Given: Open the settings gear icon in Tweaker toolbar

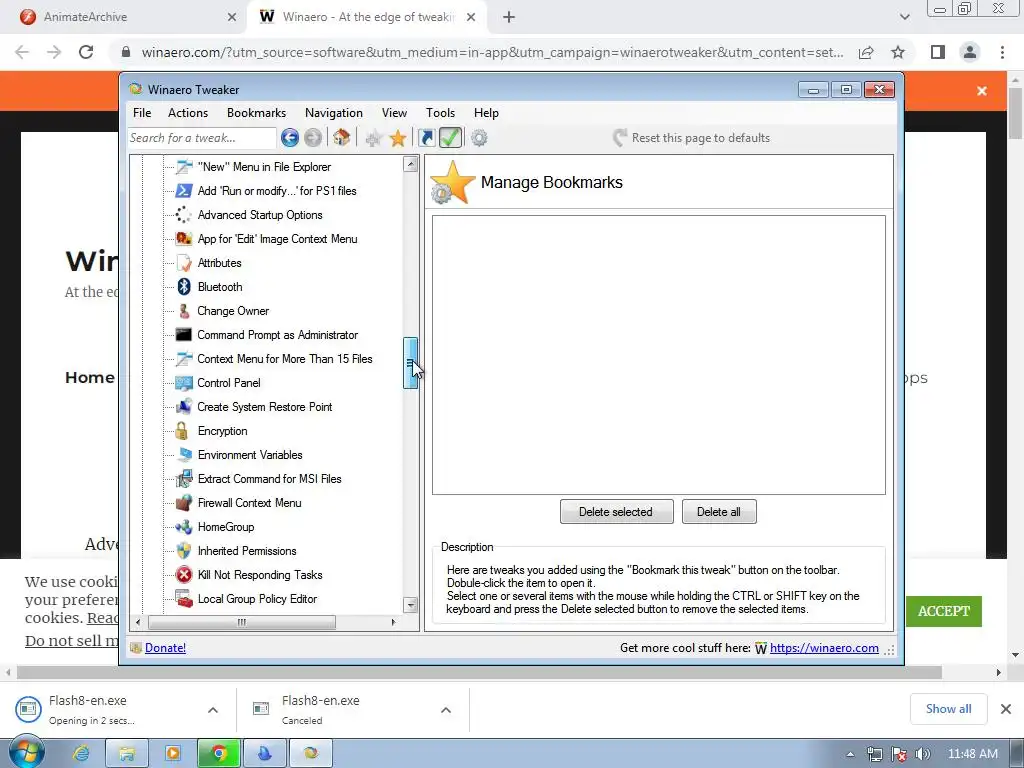Looking at the screenshot, I should coord(479,138).
